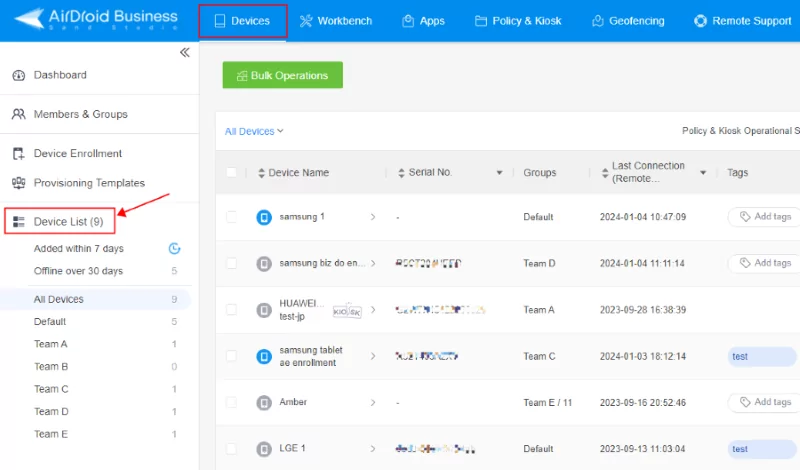This screenshot has height=470, width=800.
Task: Select Team D group in sidebar
Action: coord(51,411)
